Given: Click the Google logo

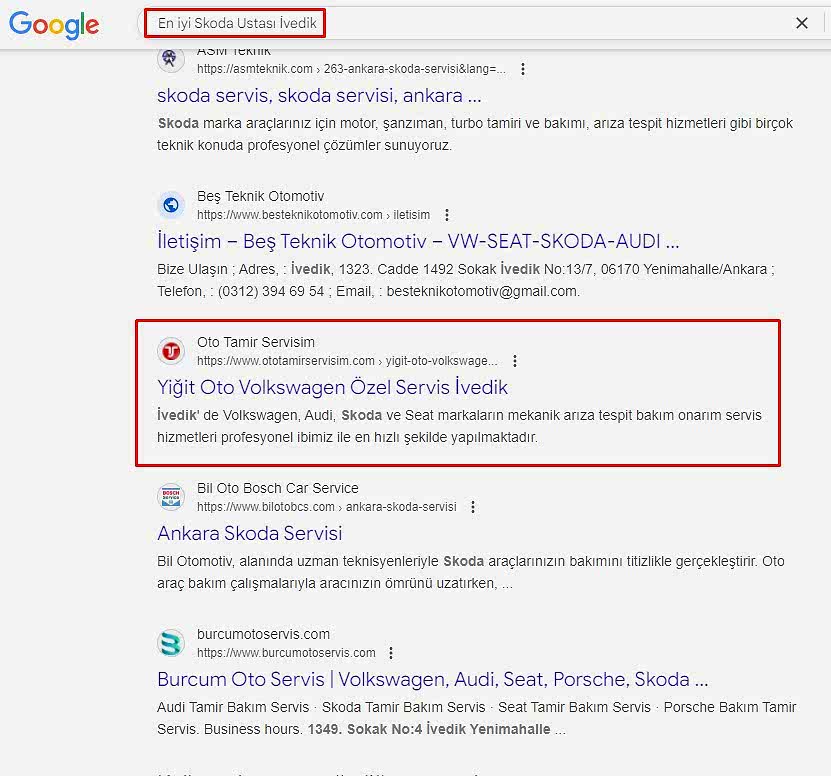Looking at the screenshot, I should pos(54,24).
